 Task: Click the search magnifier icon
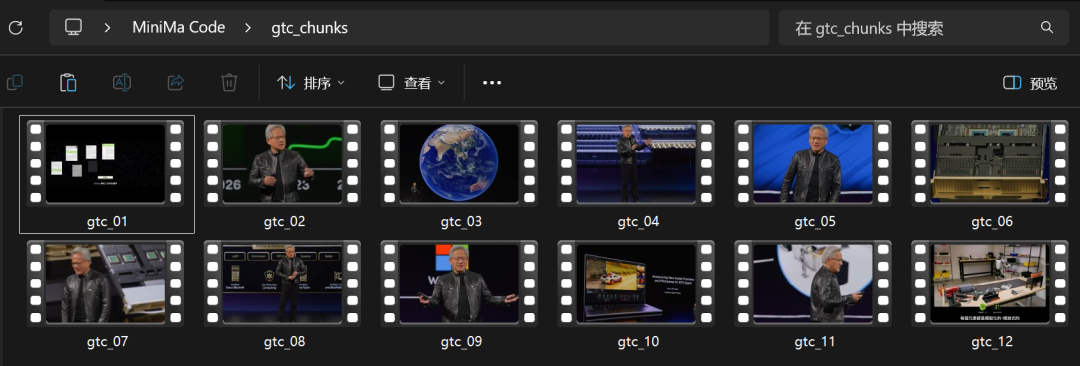click(x=1046, y=28)
